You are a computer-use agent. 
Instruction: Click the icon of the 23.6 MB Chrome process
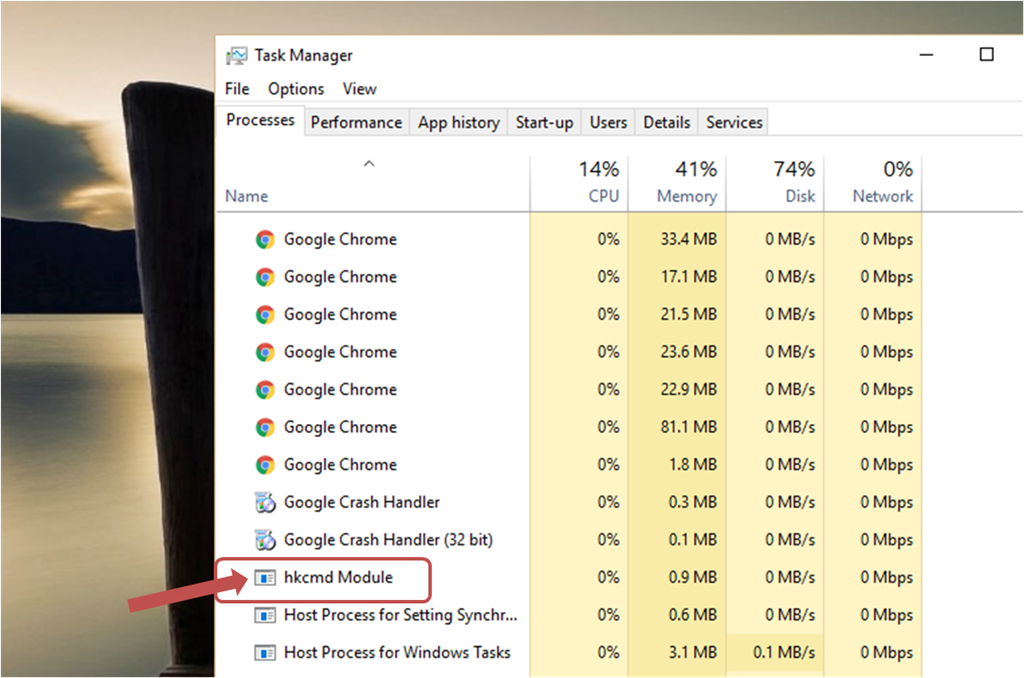coord(264,353)
